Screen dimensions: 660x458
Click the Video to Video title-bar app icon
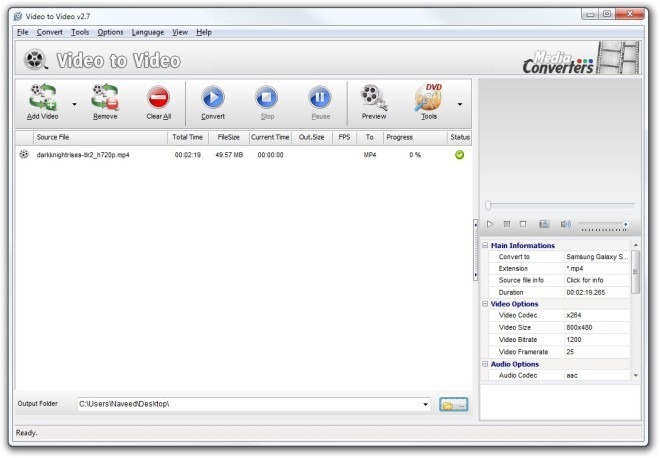18,16
